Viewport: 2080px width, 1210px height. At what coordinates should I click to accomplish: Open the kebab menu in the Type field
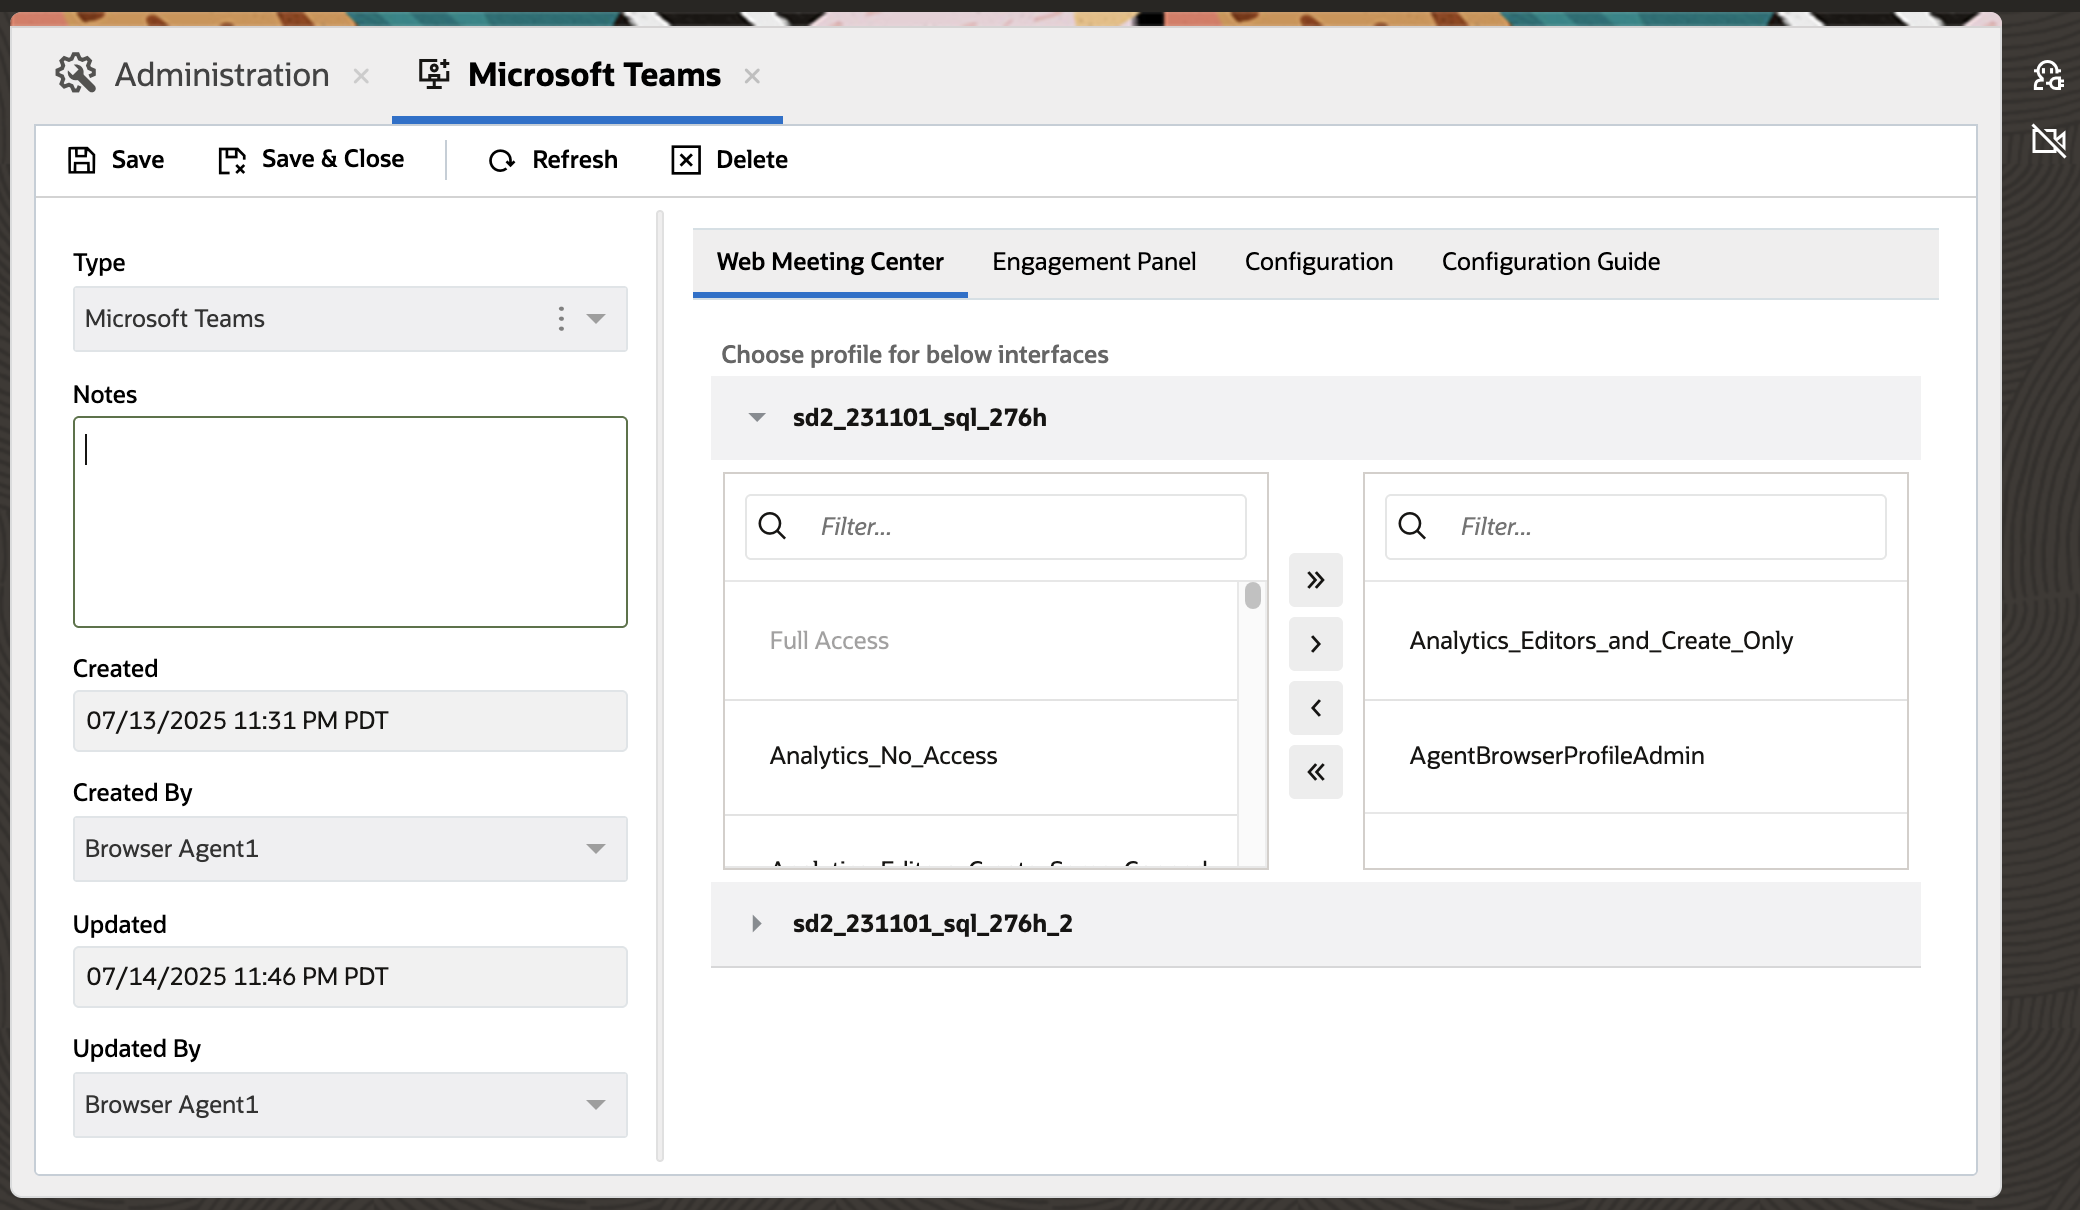561,319
